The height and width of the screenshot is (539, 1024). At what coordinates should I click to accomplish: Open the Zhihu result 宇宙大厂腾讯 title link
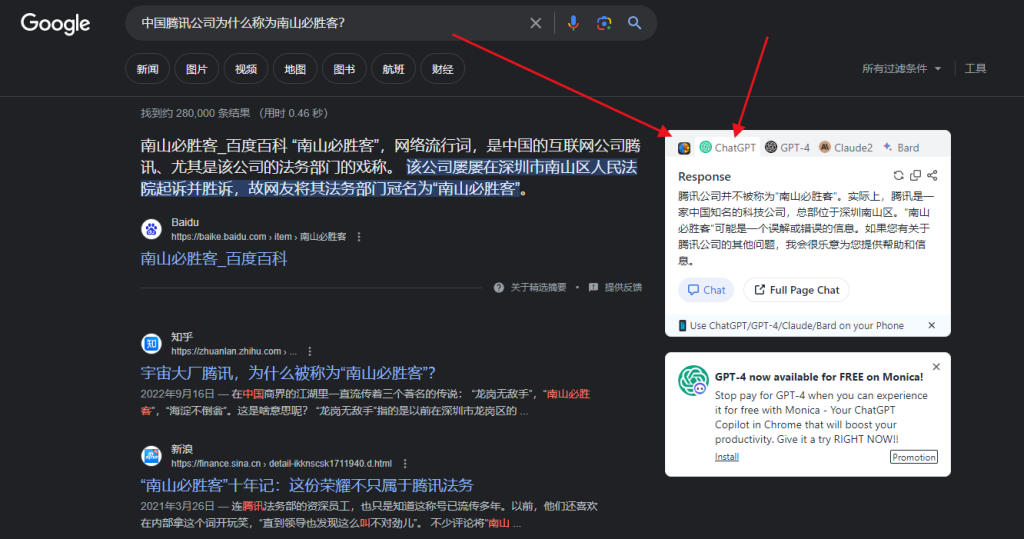[288, 373]
